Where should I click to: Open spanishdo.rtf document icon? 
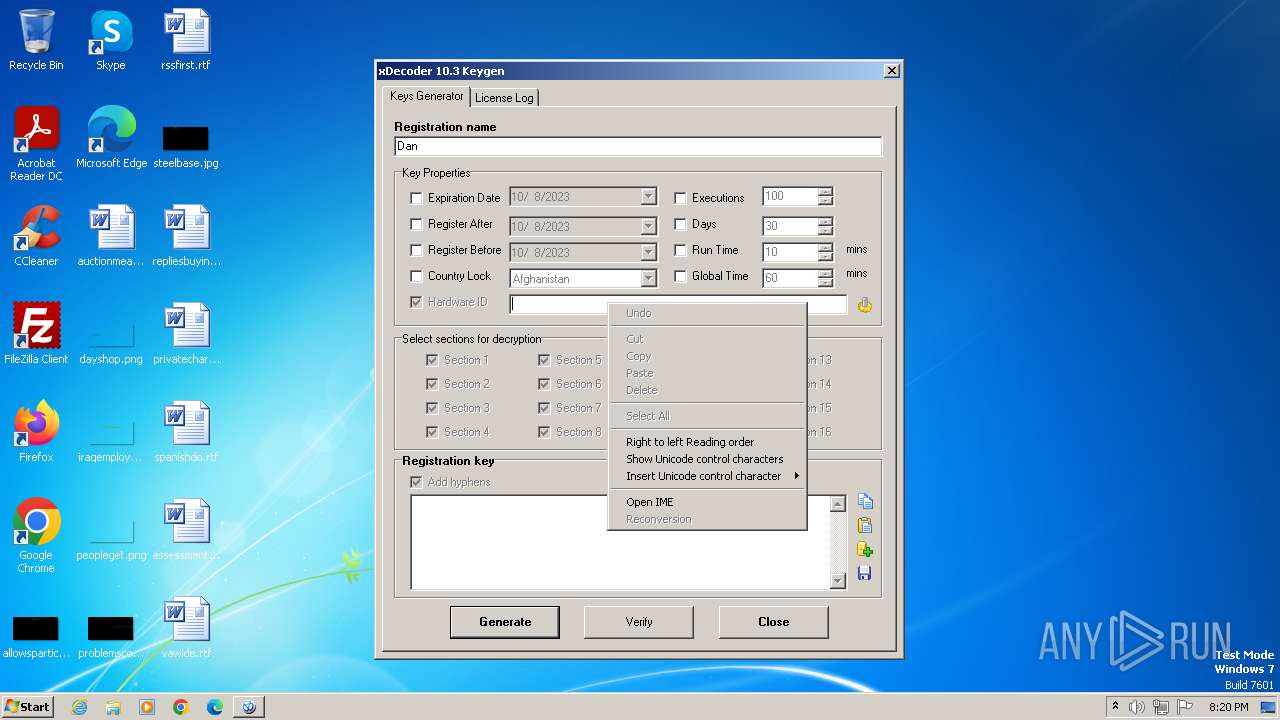click(x=186, y=432)
